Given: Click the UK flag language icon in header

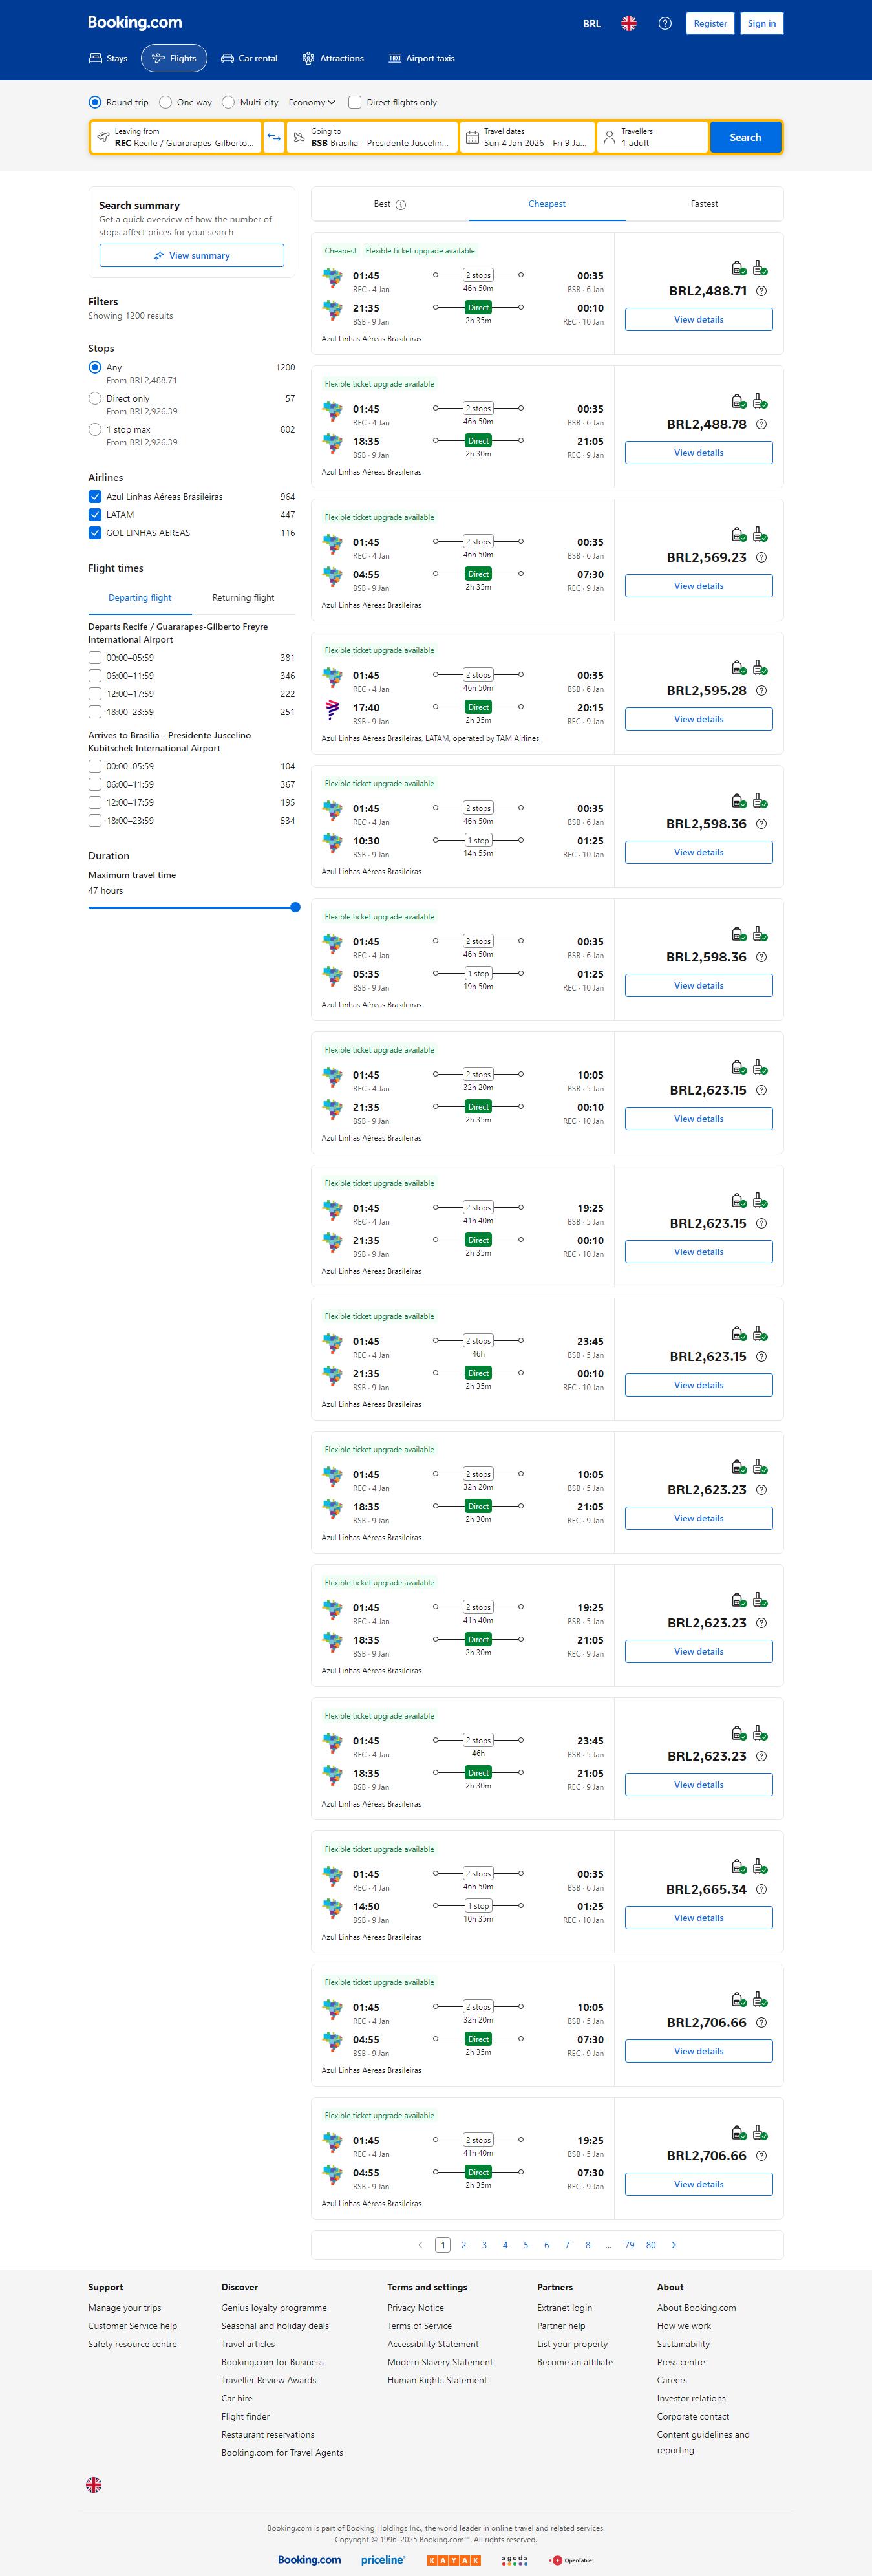Looking at the screenshot, I should point(629,23).
